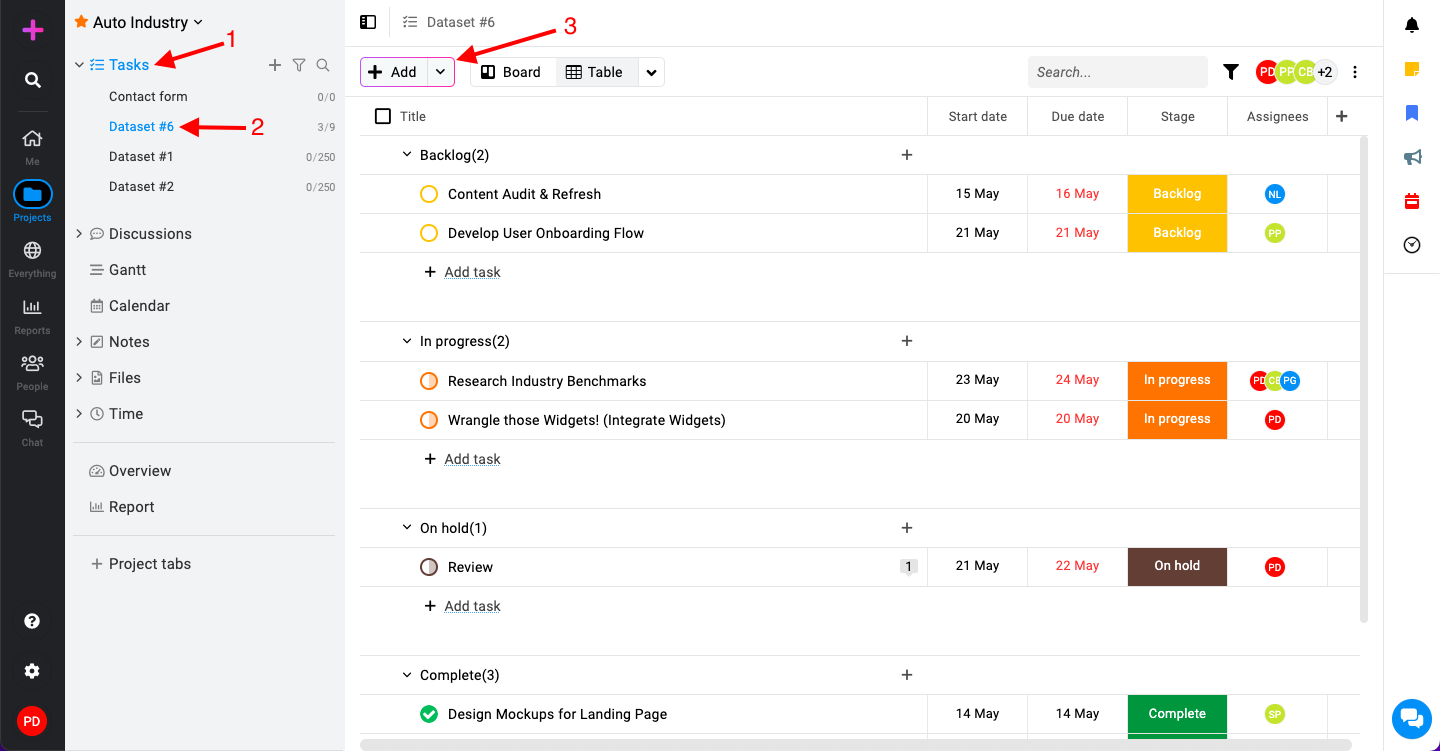The width and height of the screenshot is (1440, 751).
Task: Open the red calendar icon in right rail
Action: pos(1412,201)
